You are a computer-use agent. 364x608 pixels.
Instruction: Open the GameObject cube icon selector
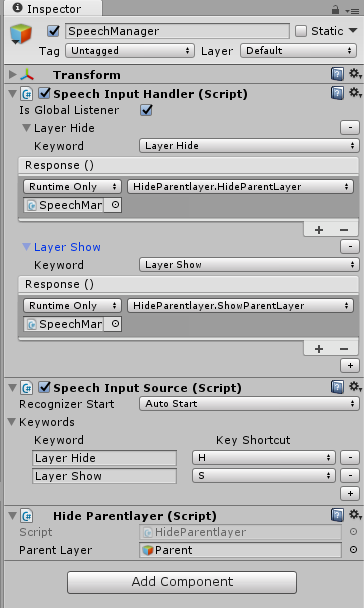point(21,34)
